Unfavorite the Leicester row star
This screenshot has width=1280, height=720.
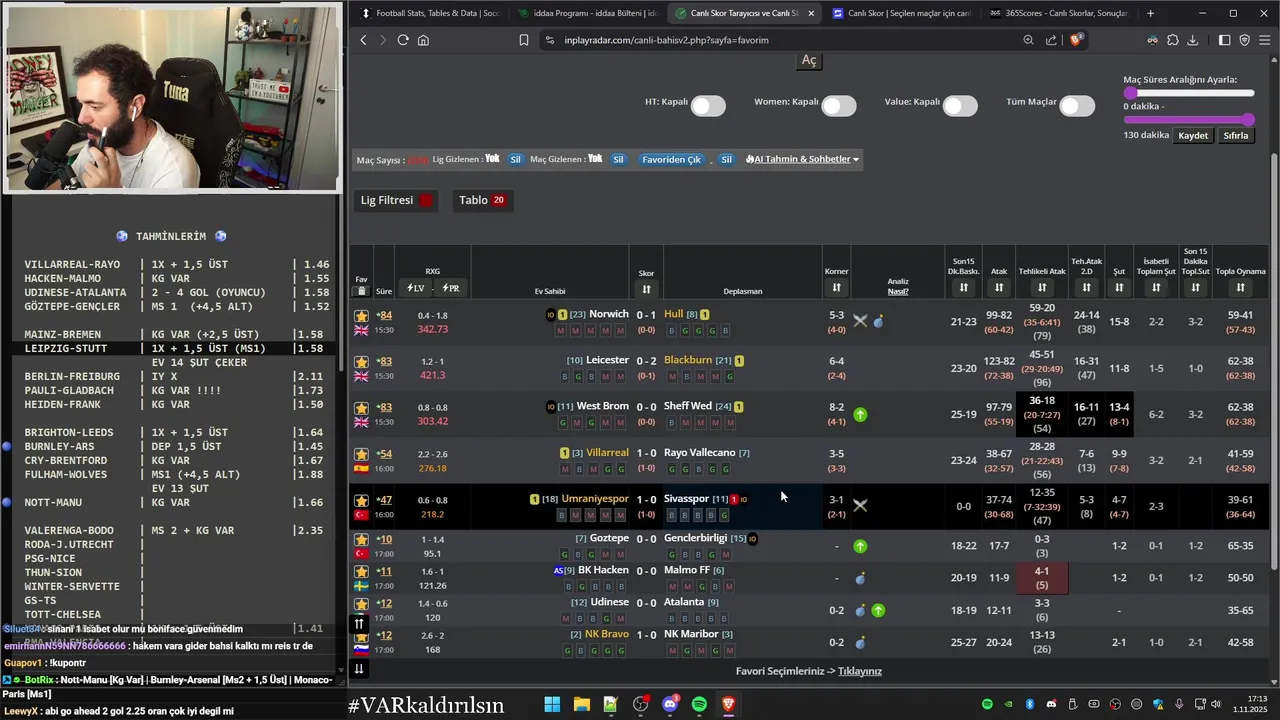pos(361,362)
